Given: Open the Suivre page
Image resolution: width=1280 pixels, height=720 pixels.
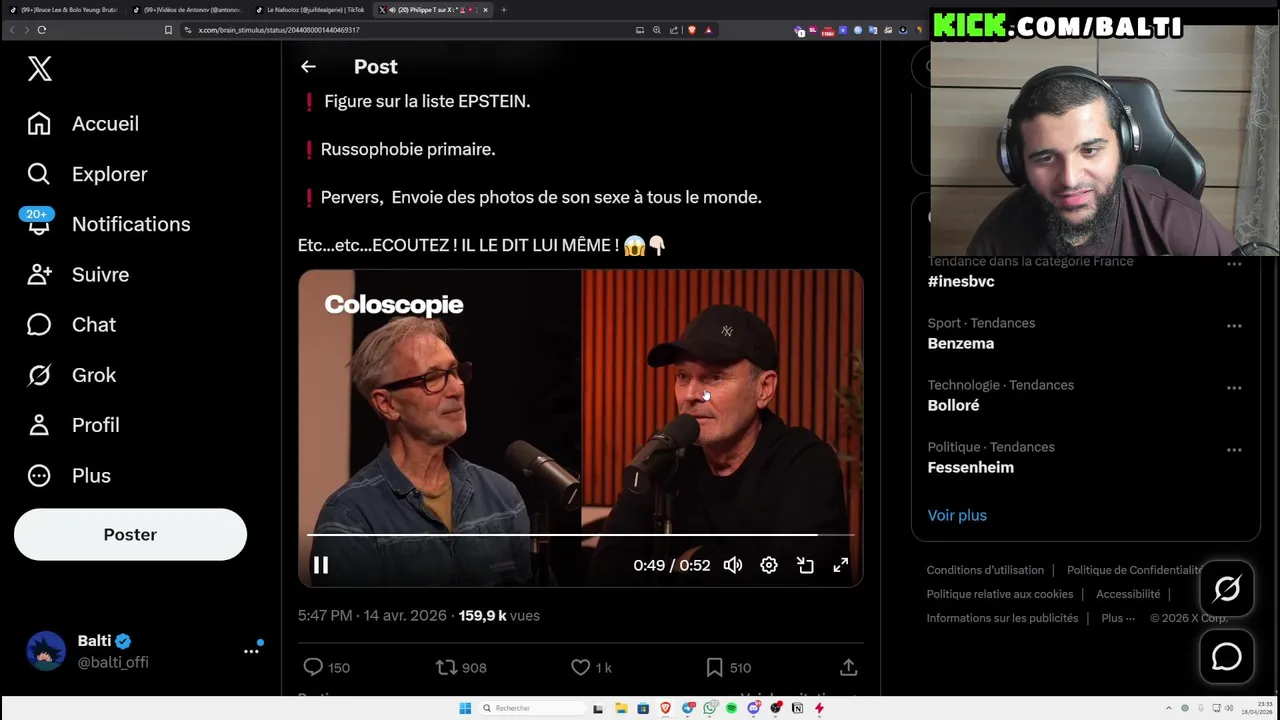Looking at the screenshot, I should tap(78, 274).
